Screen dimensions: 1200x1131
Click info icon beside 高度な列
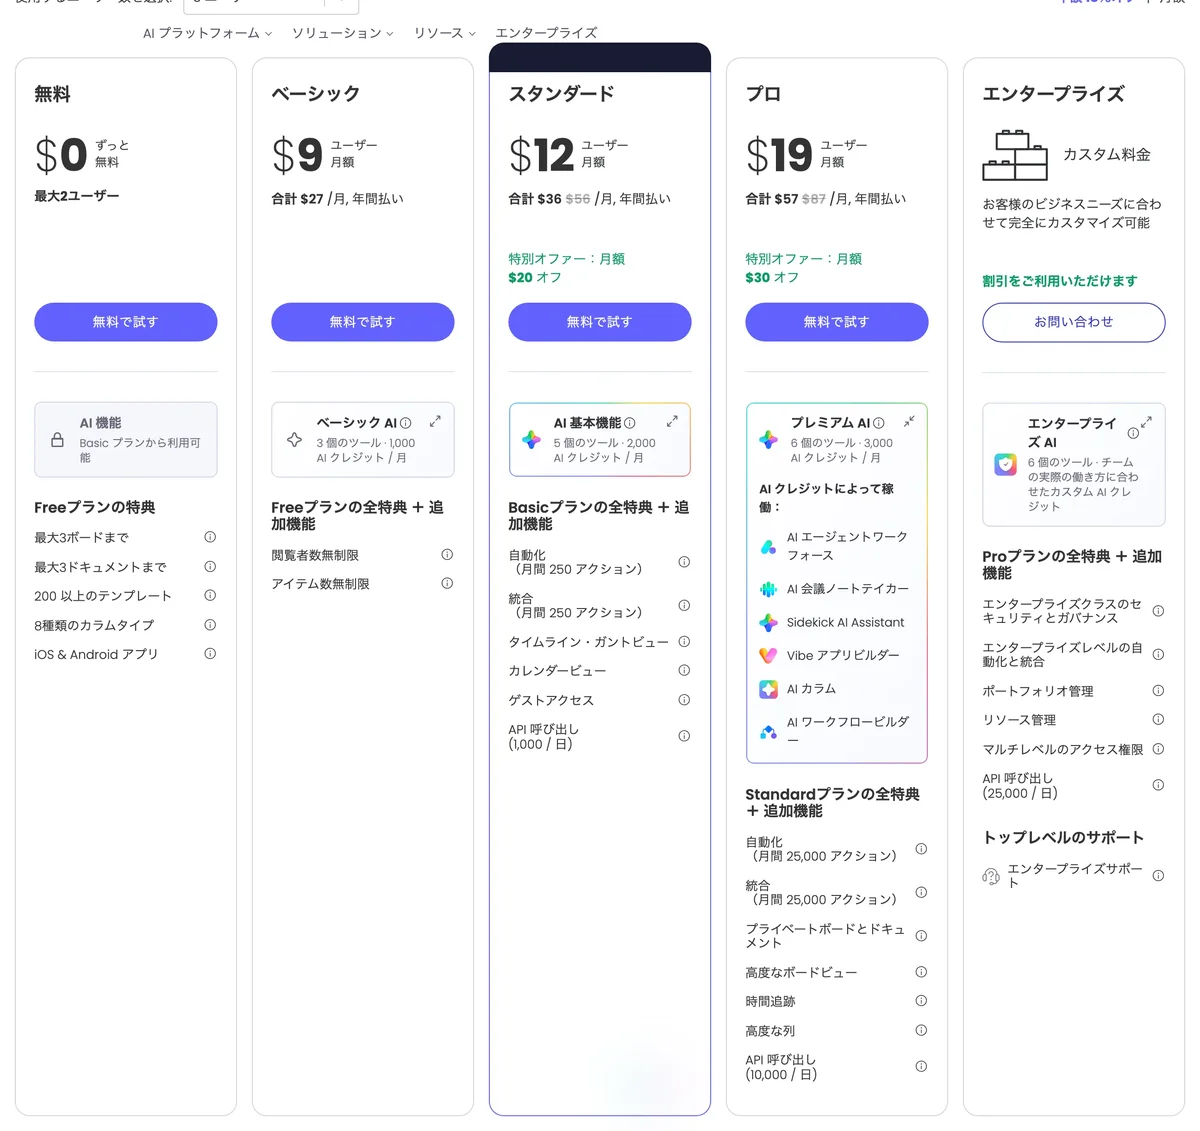click(921, 1030)
